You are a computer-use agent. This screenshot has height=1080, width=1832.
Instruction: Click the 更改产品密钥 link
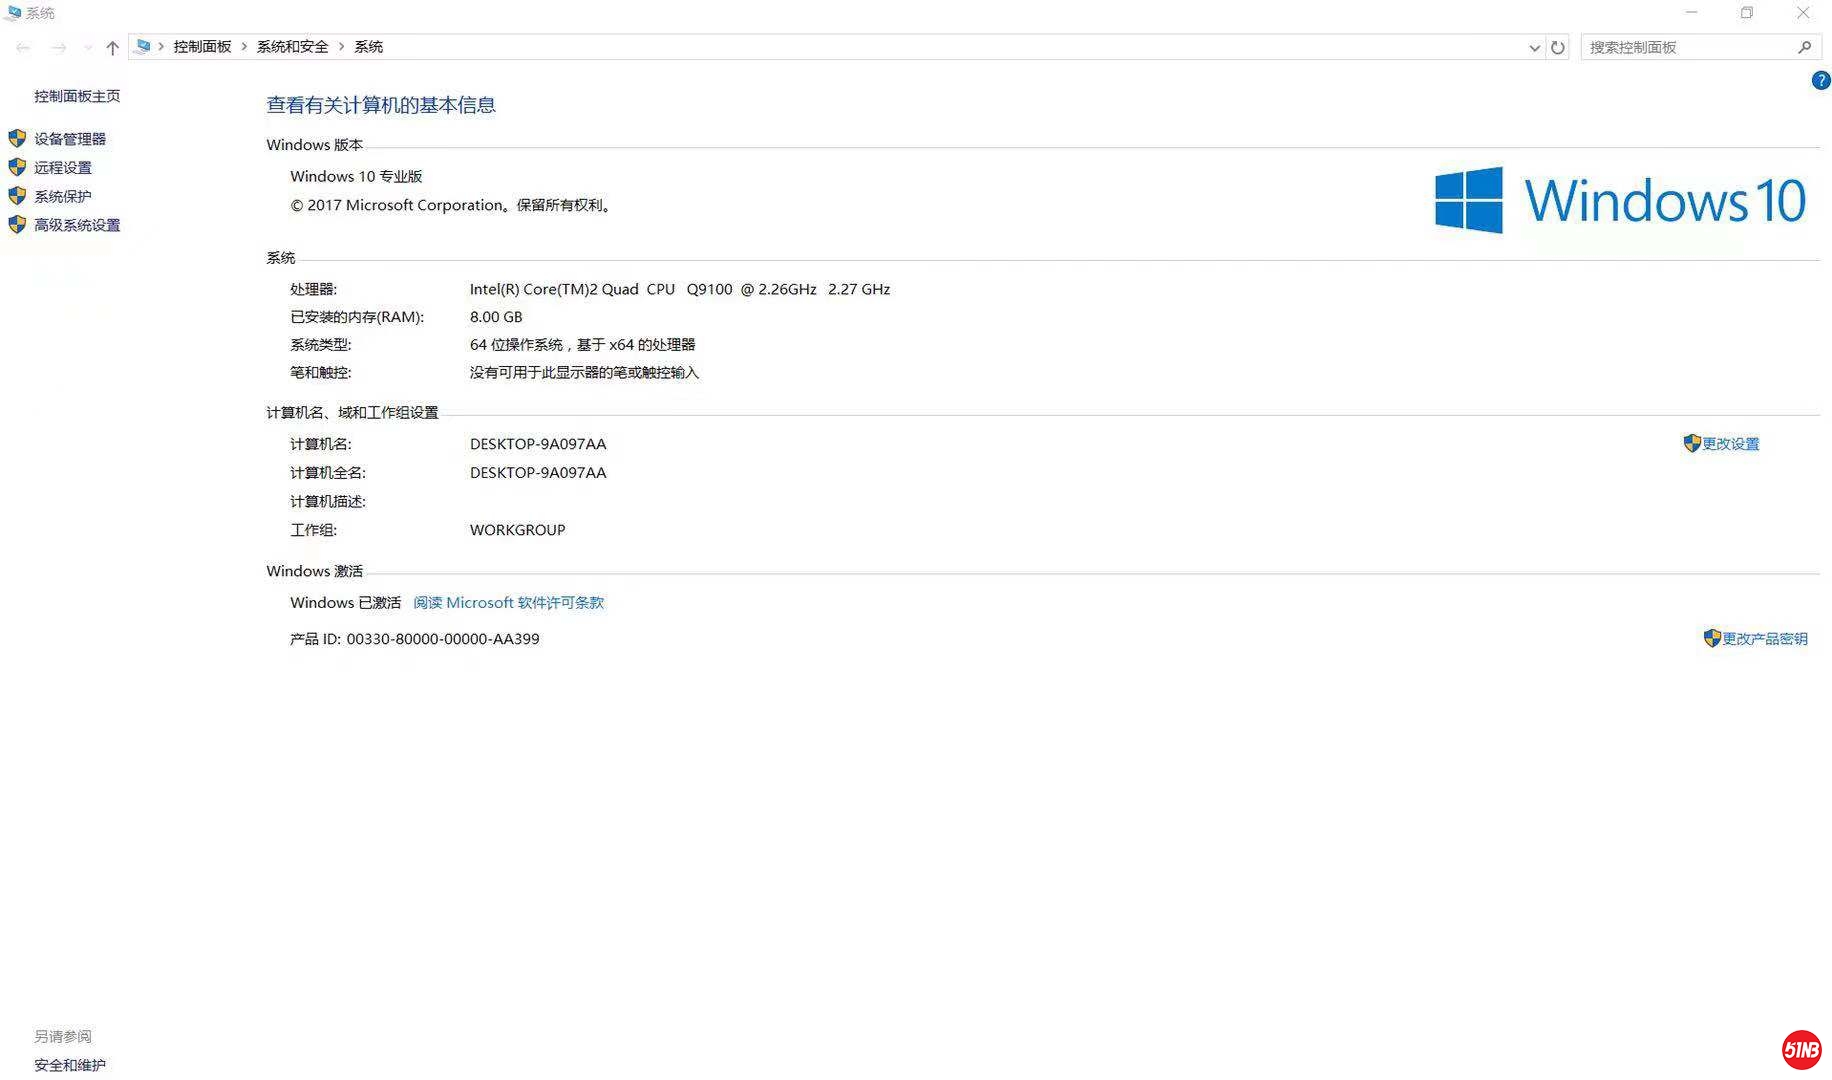pyautogui.click(x=1765, y=639)
